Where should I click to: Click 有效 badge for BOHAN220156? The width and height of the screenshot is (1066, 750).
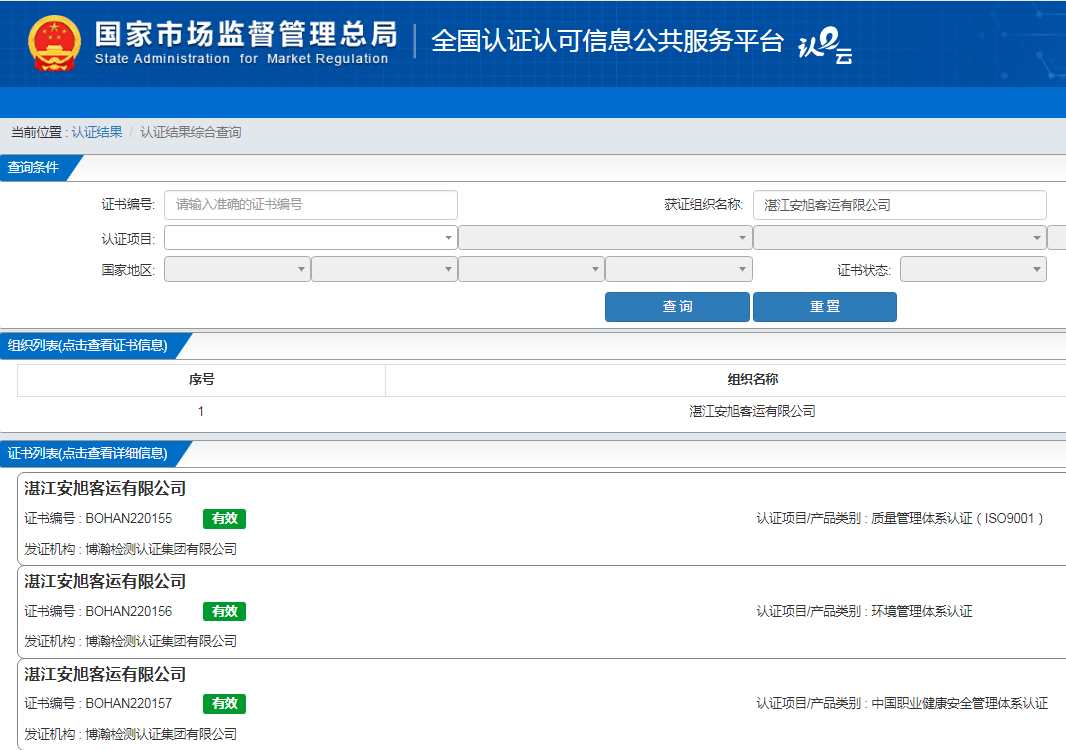[x=224, y=611]
